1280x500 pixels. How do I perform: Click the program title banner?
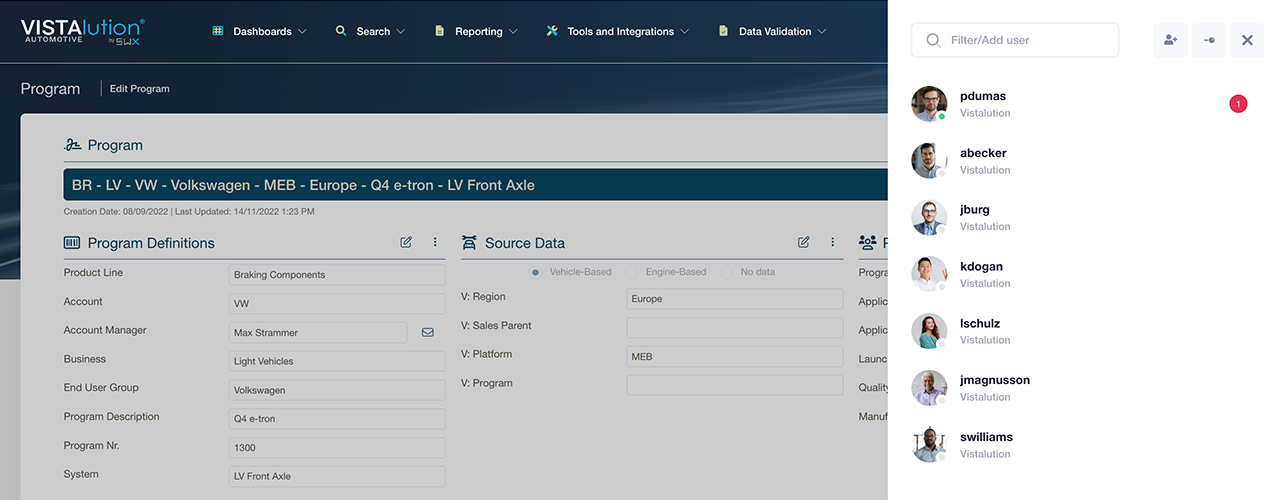476,185
